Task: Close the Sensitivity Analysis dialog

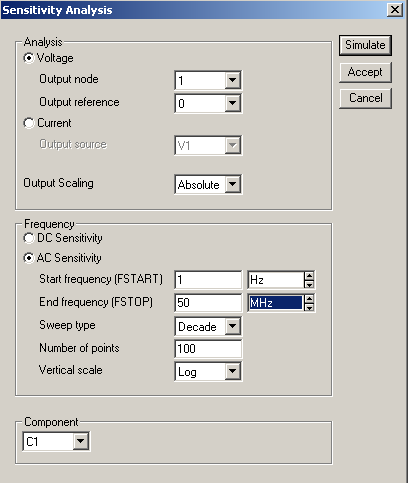Action: coord(395,10)
